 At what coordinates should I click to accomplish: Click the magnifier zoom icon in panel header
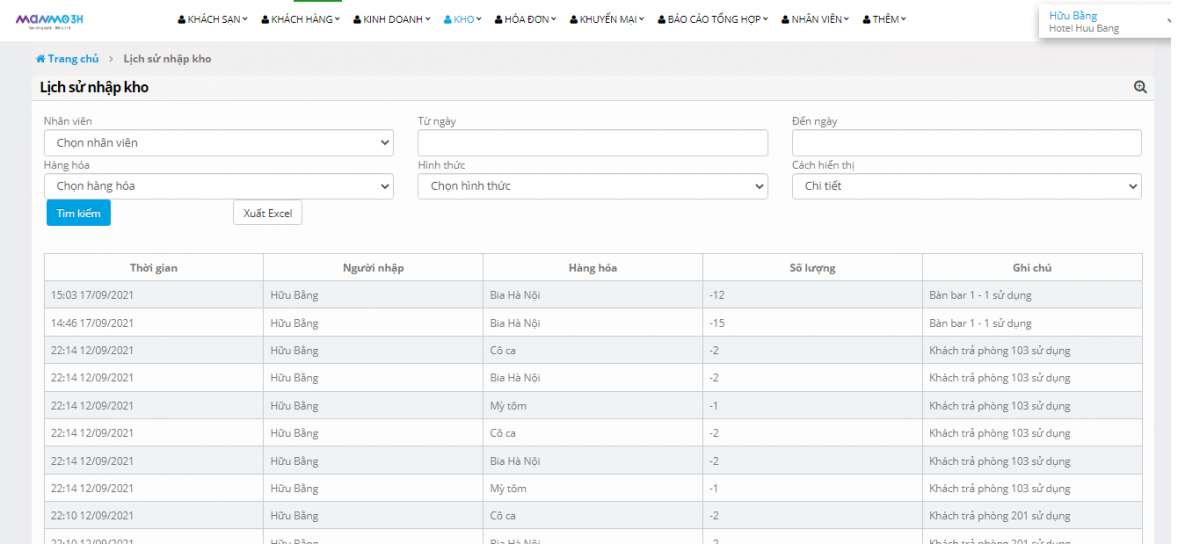tap(1140, 88)
